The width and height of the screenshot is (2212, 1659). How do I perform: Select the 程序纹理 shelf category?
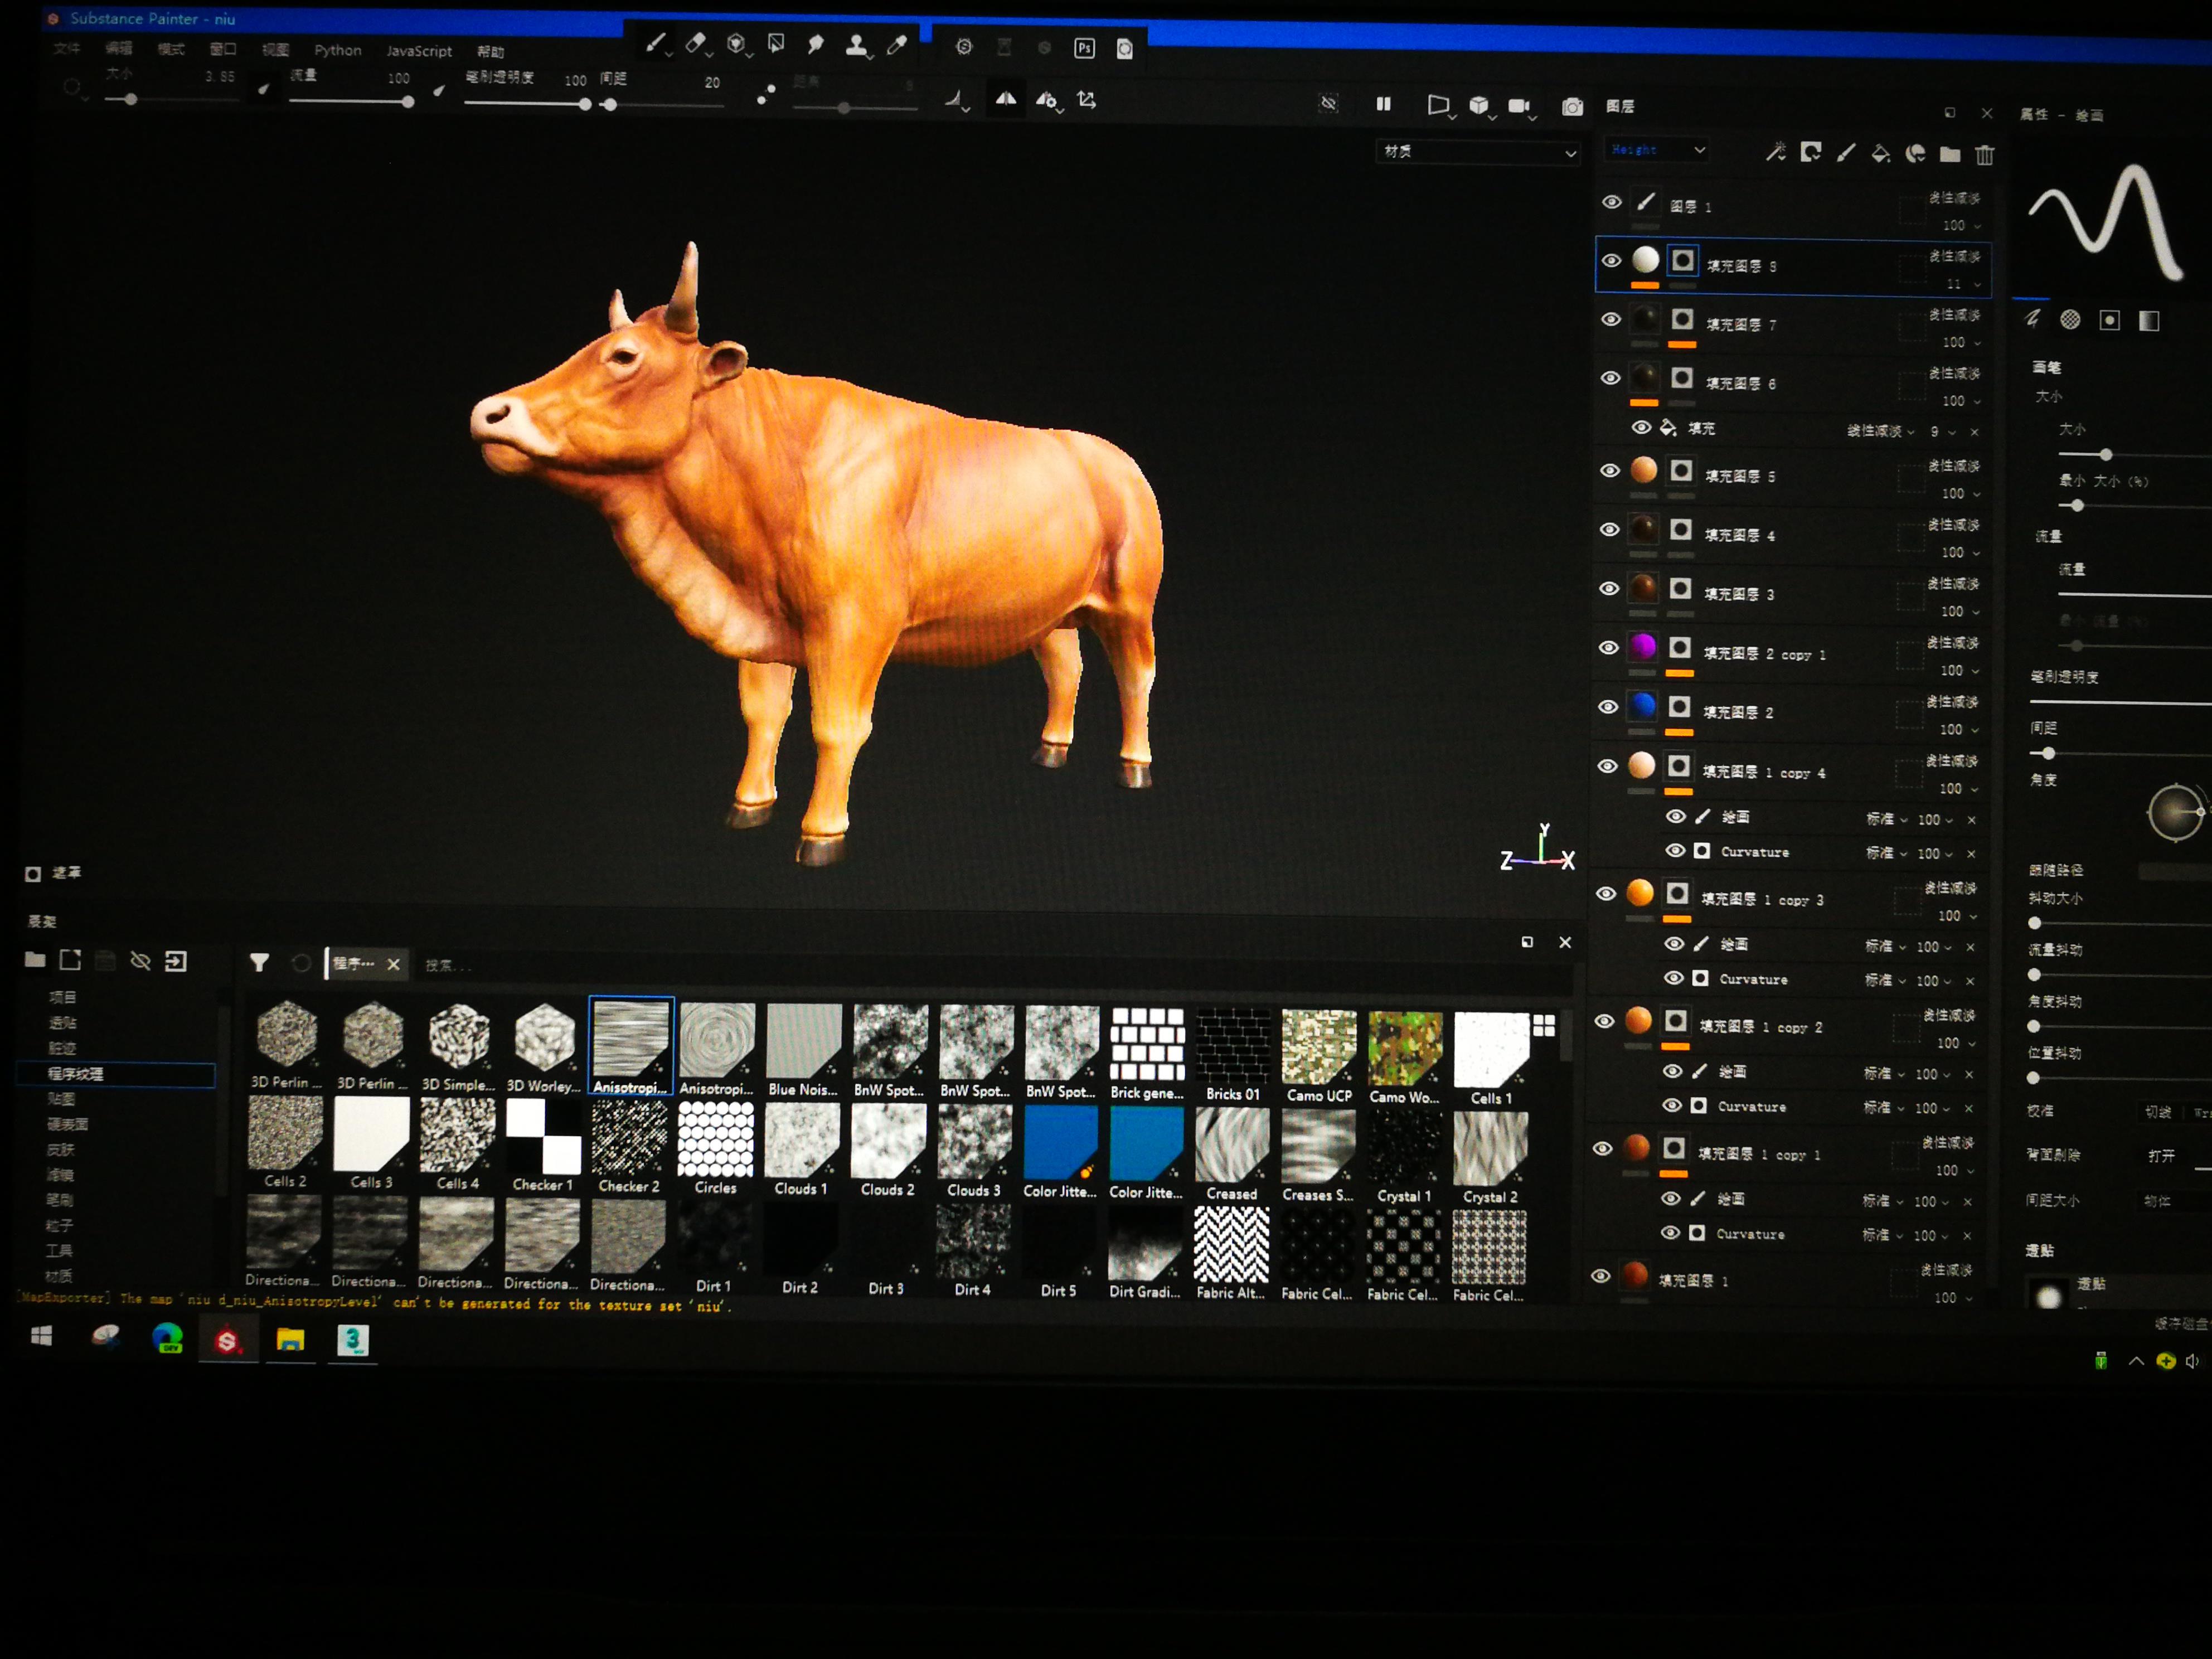pyautogui.click(x=76, y=1073)
